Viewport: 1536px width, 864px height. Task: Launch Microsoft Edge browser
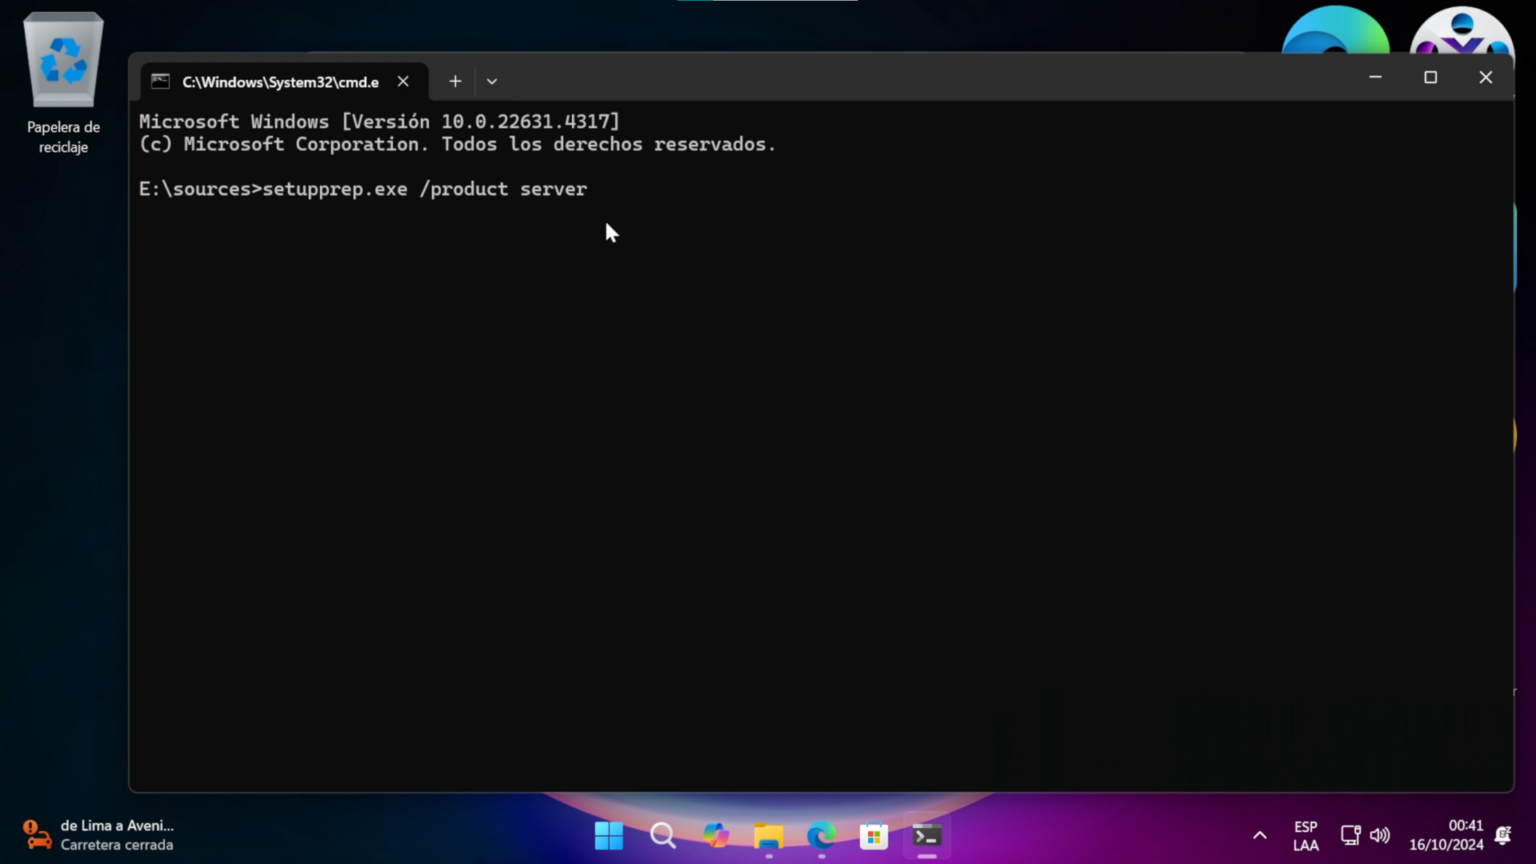coord(821,835)
